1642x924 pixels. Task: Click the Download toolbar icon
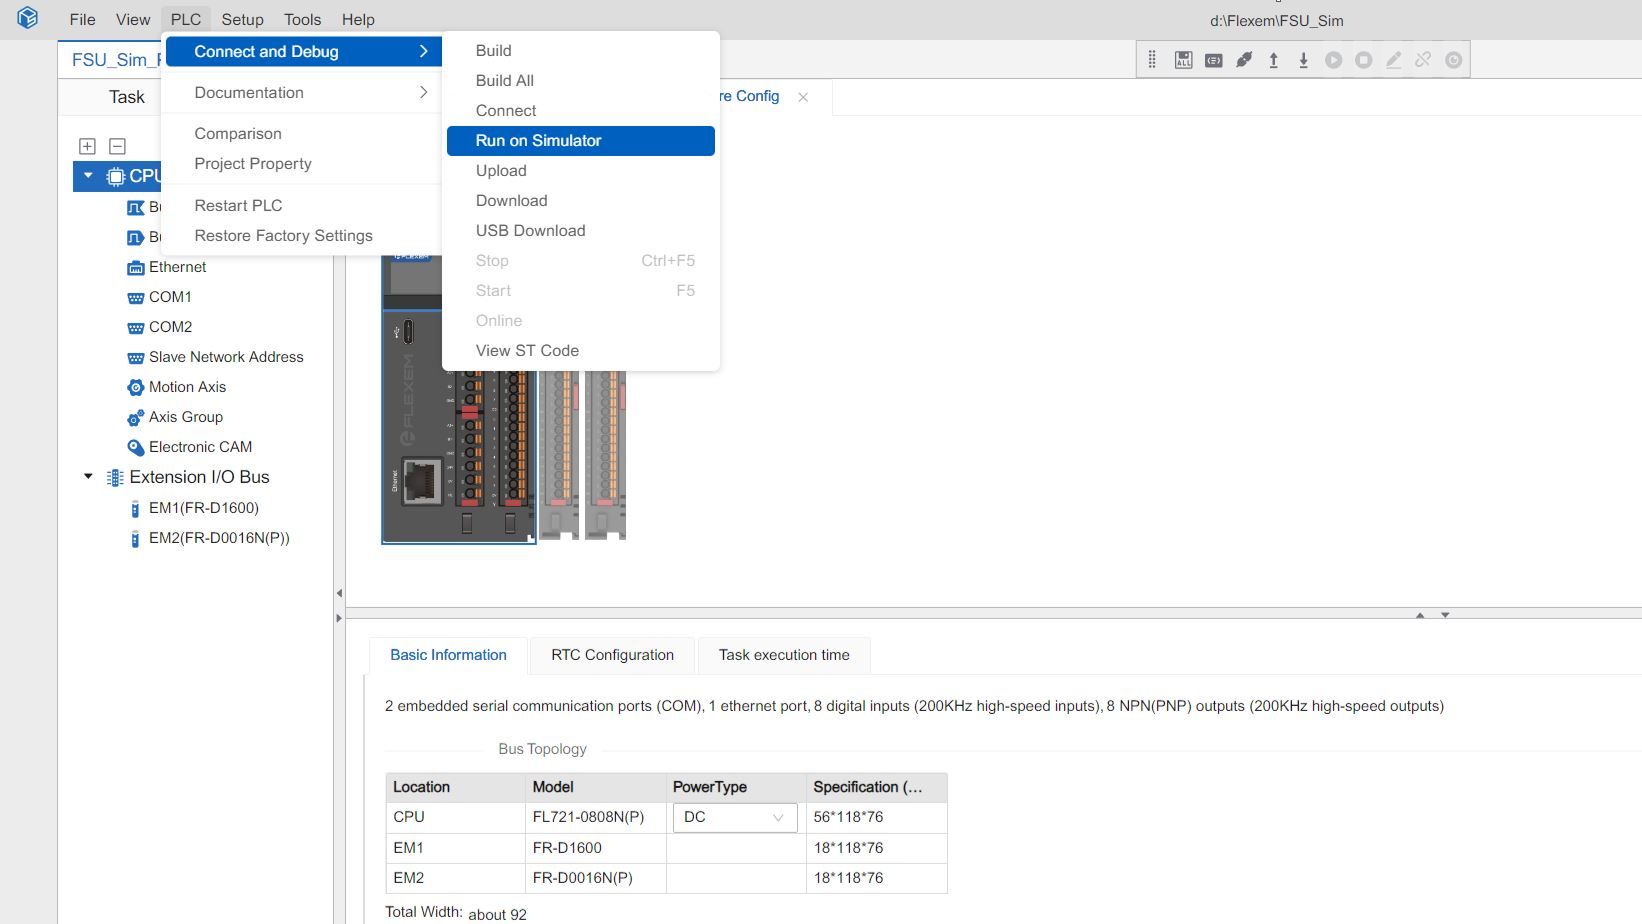coord(1304,60)
